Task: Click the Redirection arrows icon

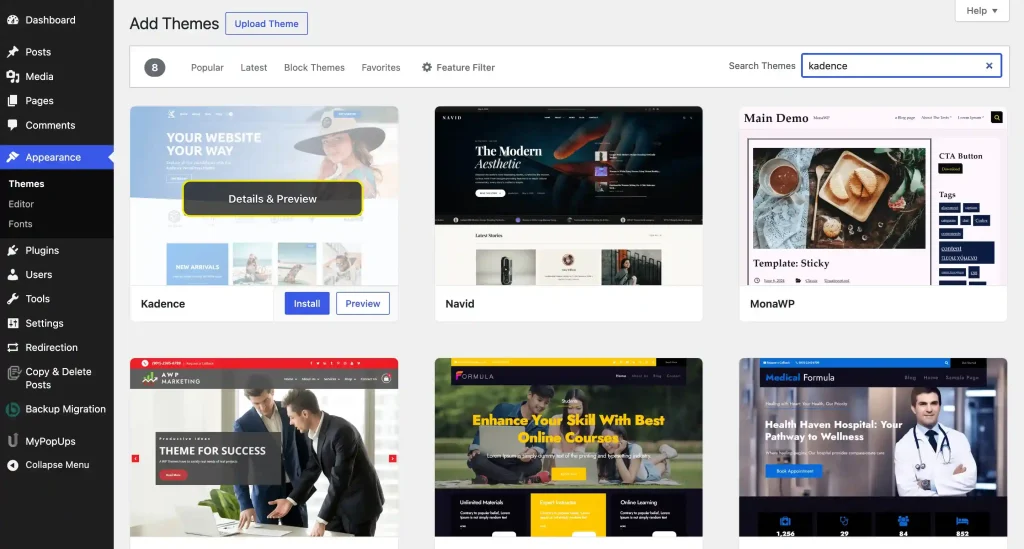Action: click(12, 347)
